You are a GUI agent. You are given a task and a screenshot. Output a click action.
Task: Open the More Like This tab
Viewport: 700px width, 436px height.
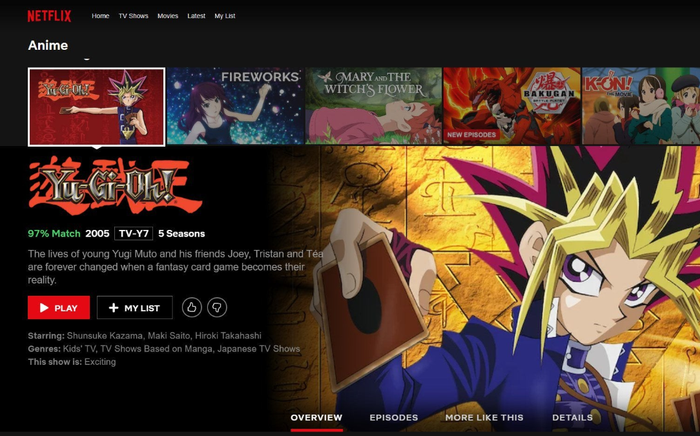tap(484, 418)
